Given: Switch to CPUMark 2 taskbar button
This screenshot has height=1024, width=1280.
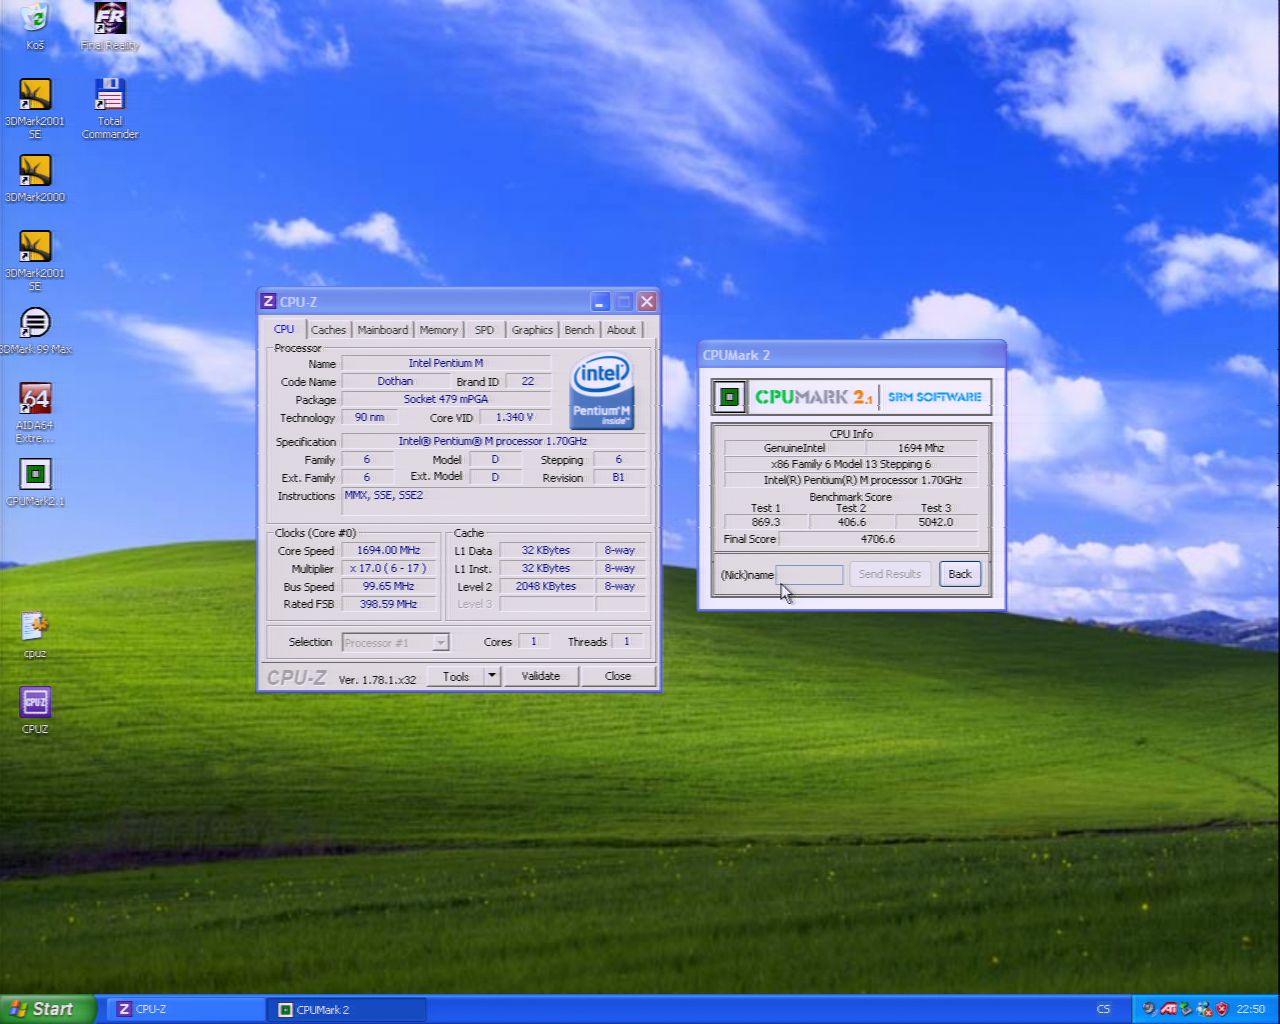Looking at the screenshot, I should 346,1009.
